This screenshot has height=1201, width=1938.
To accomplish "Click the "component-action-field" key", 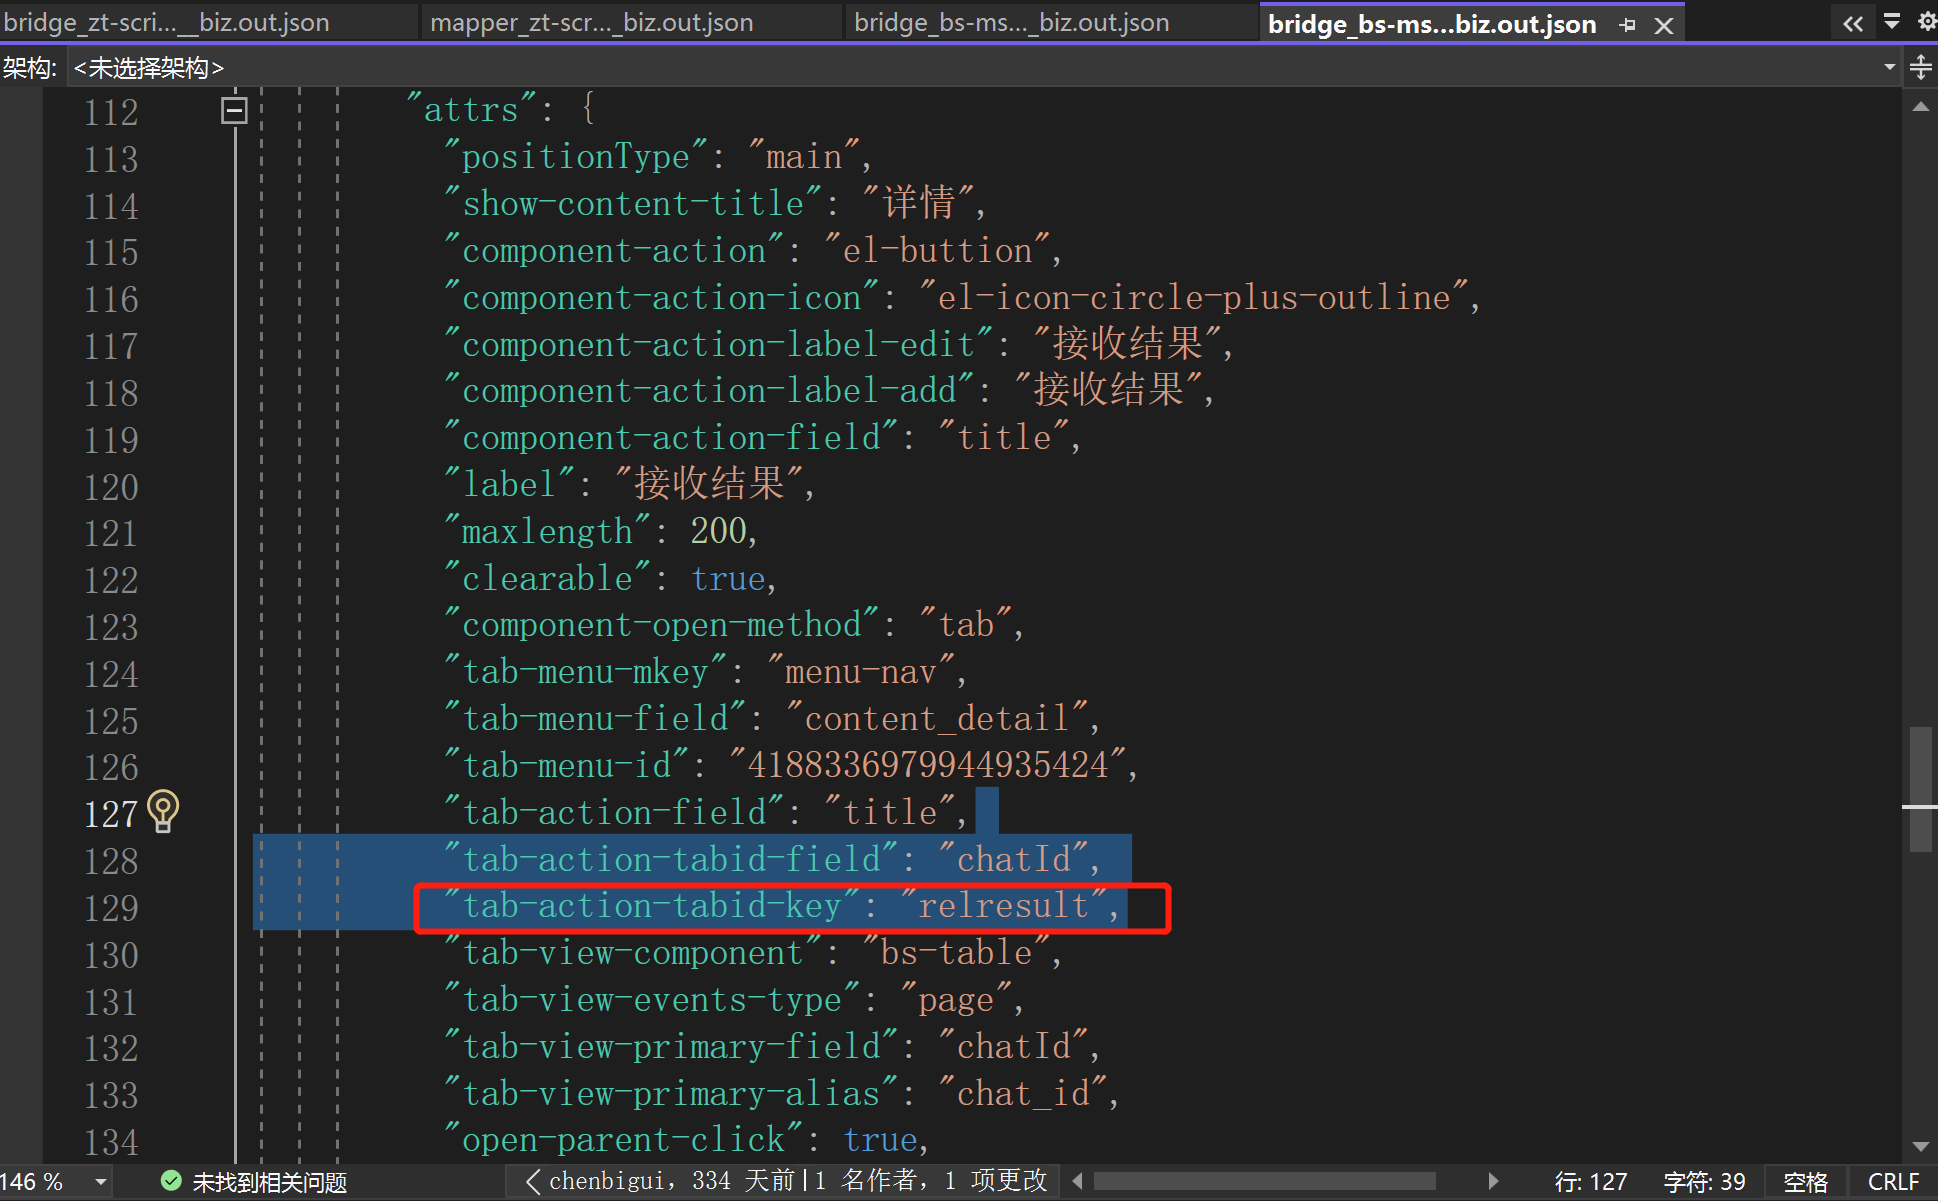I will (x=671, y=437).
